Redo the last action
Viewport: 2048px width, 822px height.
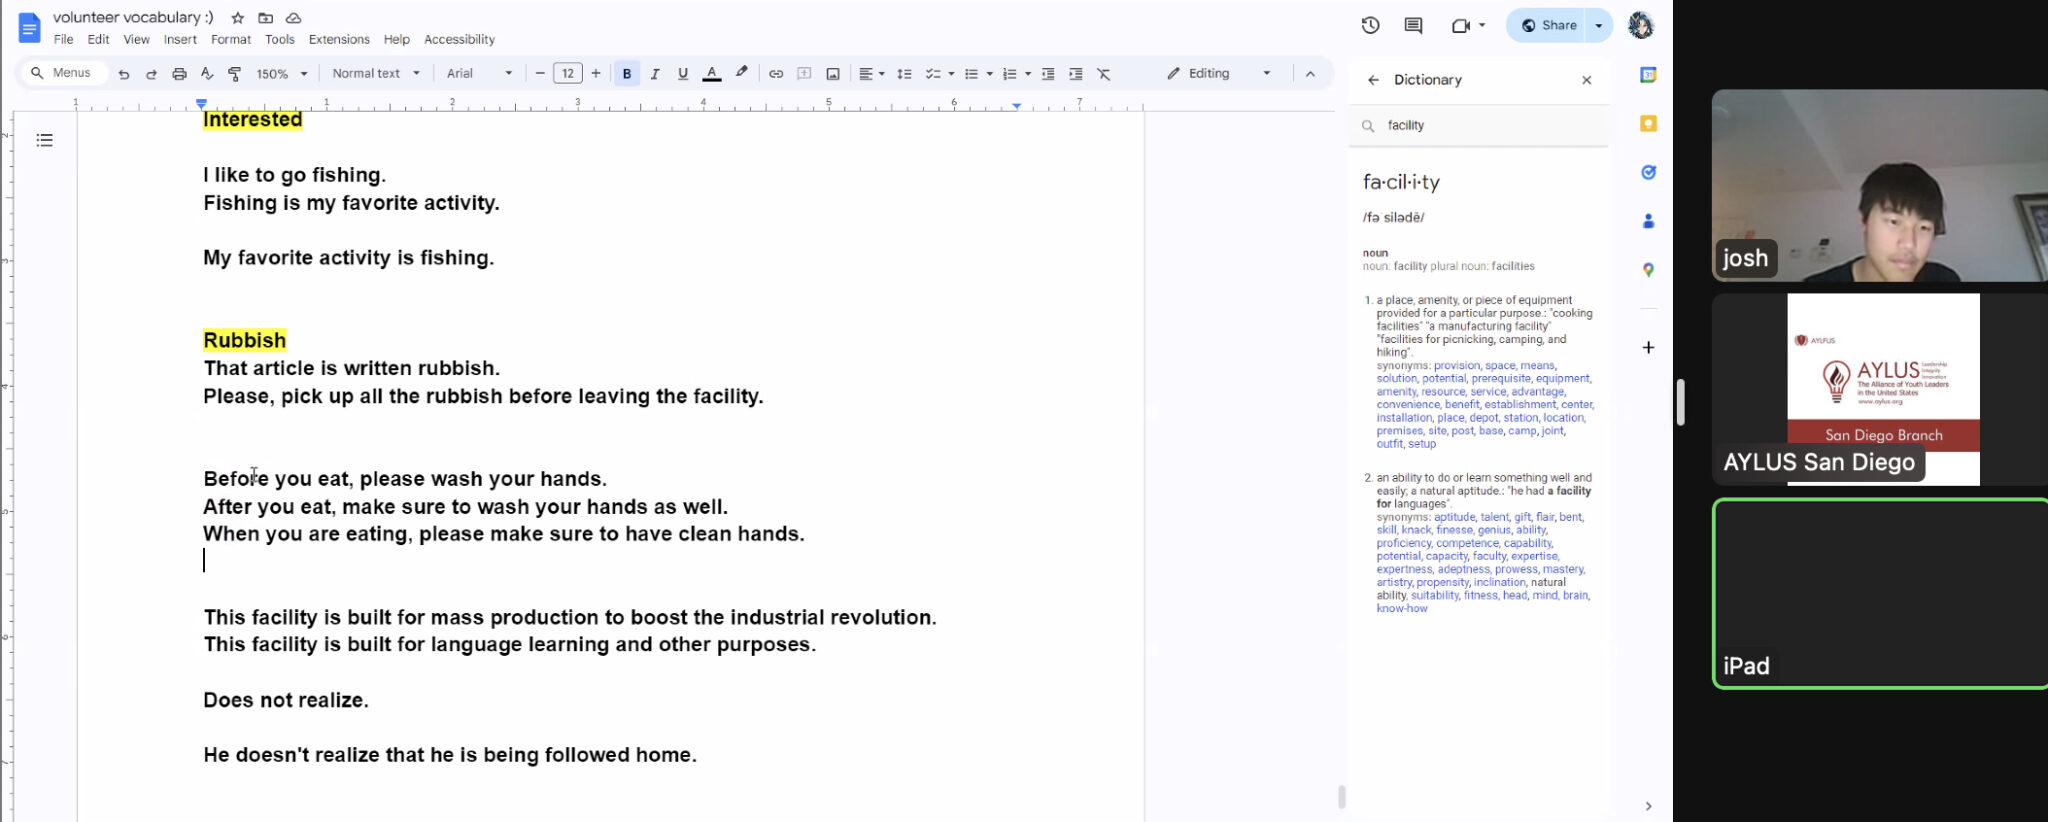pyautogui.click(x=151, y=74)
